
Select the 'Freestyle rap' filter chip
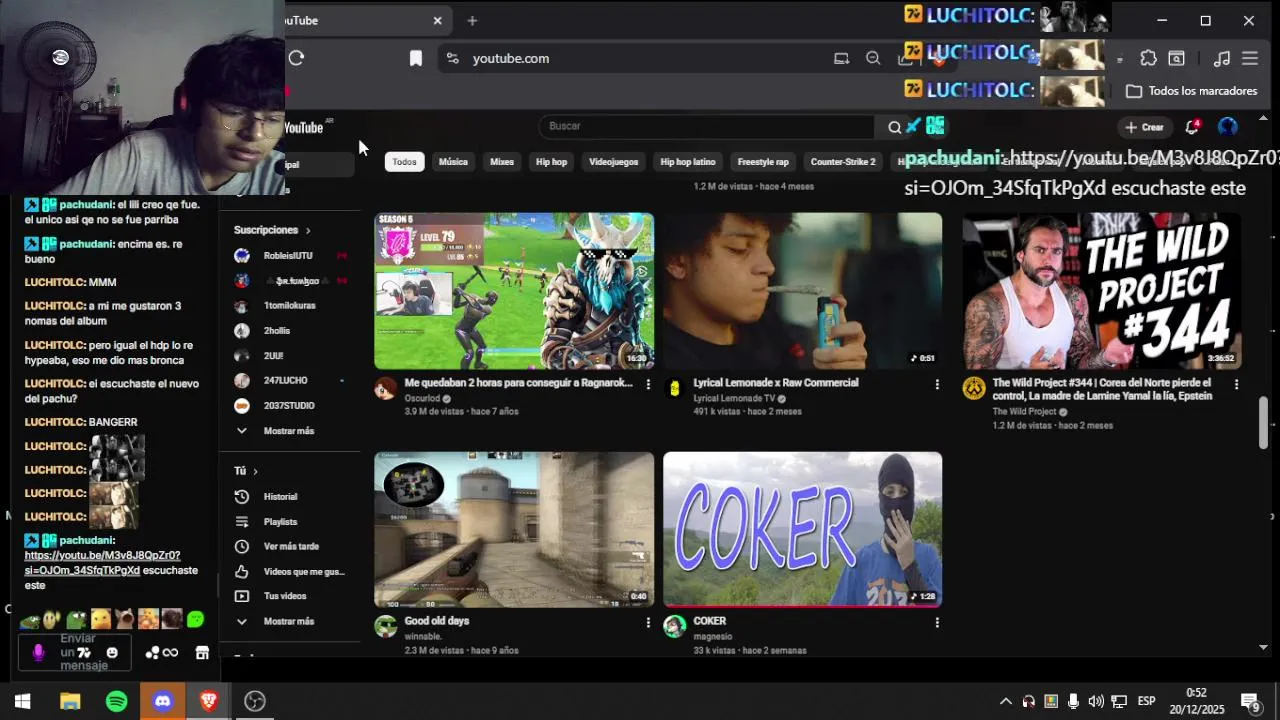(763, 162)
